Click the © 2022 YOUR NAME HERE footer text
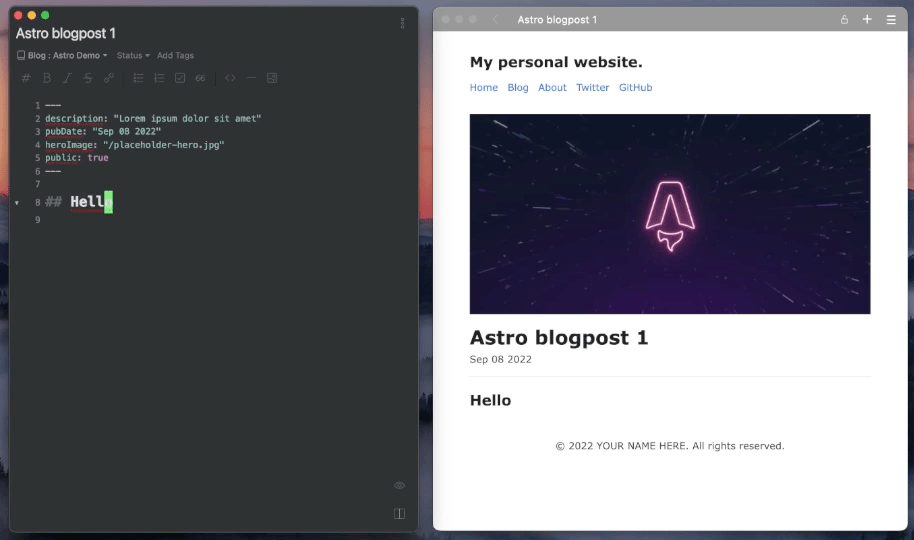 pyautogui.click(x=670, y=446)
